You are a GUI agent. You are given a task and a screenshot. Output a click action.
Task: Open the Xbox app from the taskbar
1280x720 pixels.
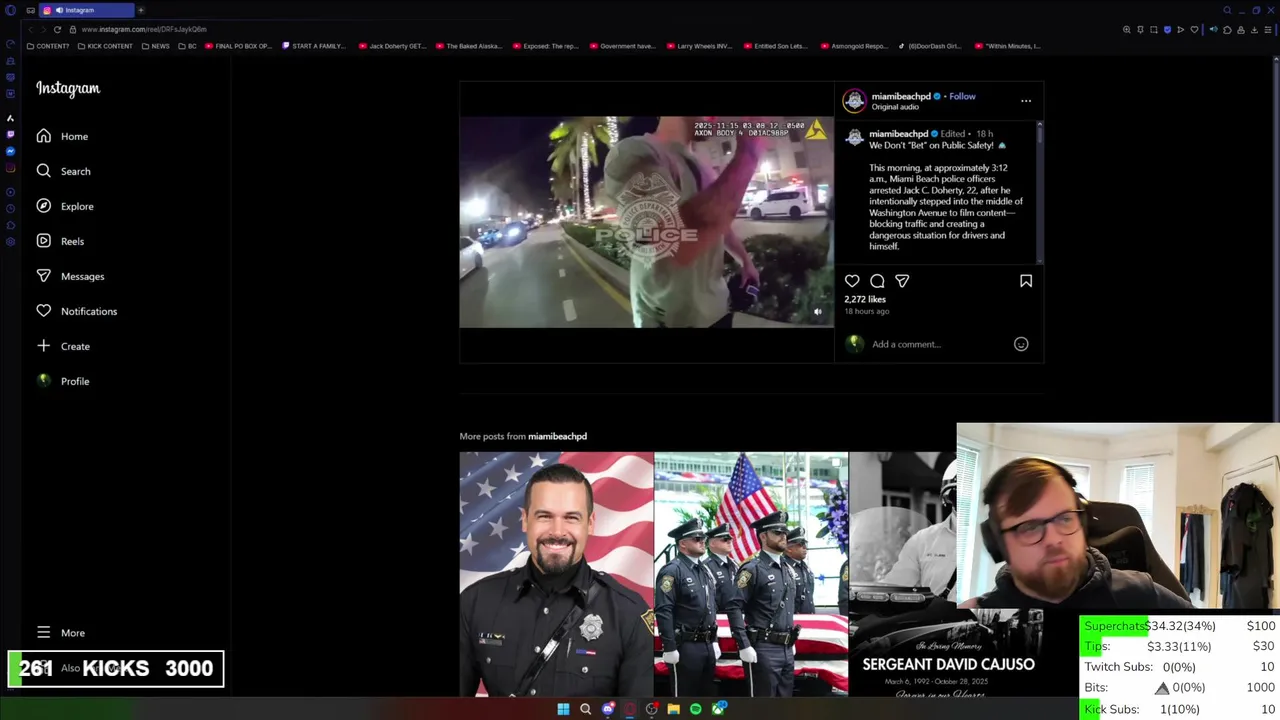717,709
